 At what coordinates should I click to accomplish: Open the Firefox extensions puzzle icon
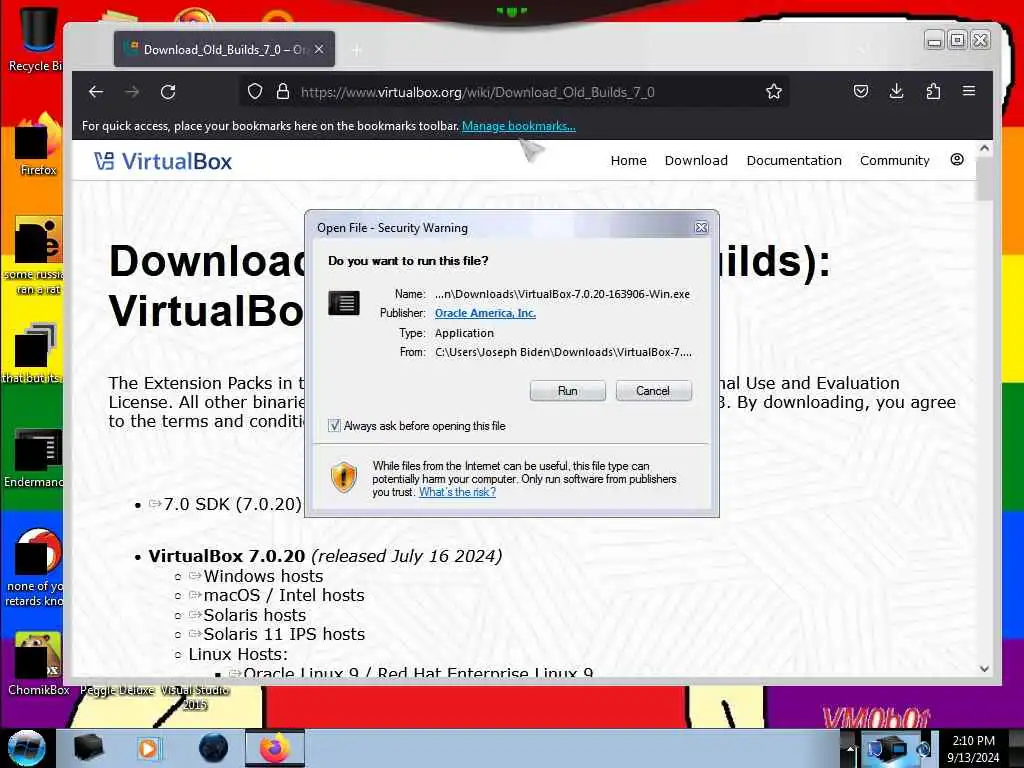933,91
